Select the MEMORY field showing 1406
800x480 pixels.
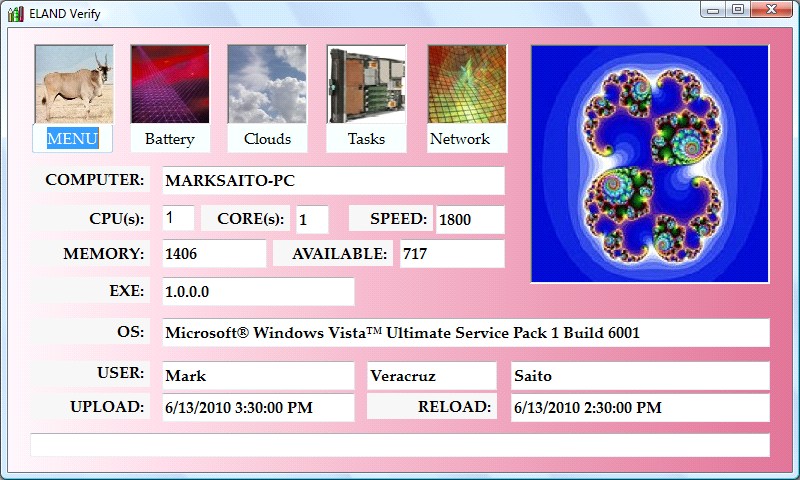(214, 254)
